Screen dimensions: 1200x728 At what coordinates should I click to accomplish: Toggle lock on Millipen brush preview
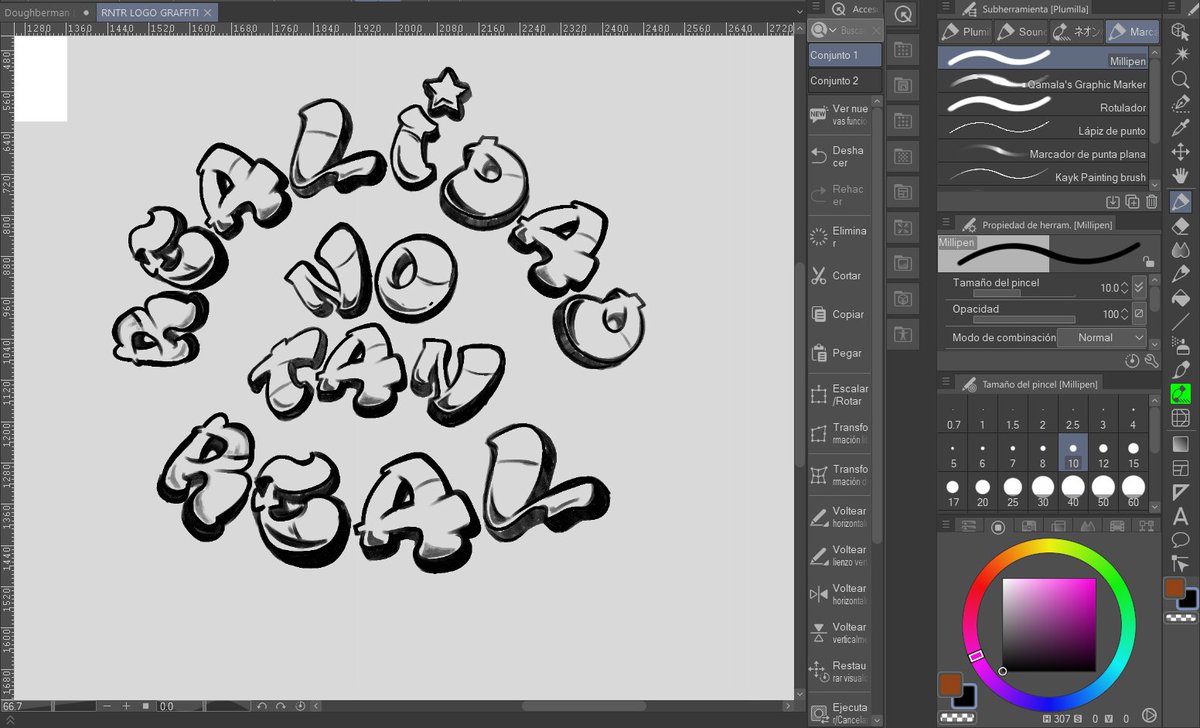[1149, 262]
